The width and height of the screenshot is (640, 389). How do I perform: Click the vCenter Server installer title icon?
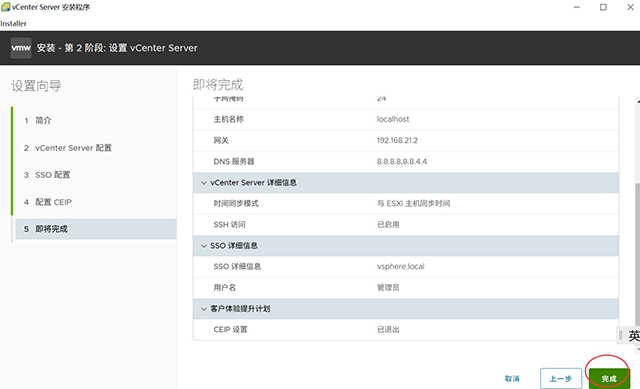click(5, 7)
